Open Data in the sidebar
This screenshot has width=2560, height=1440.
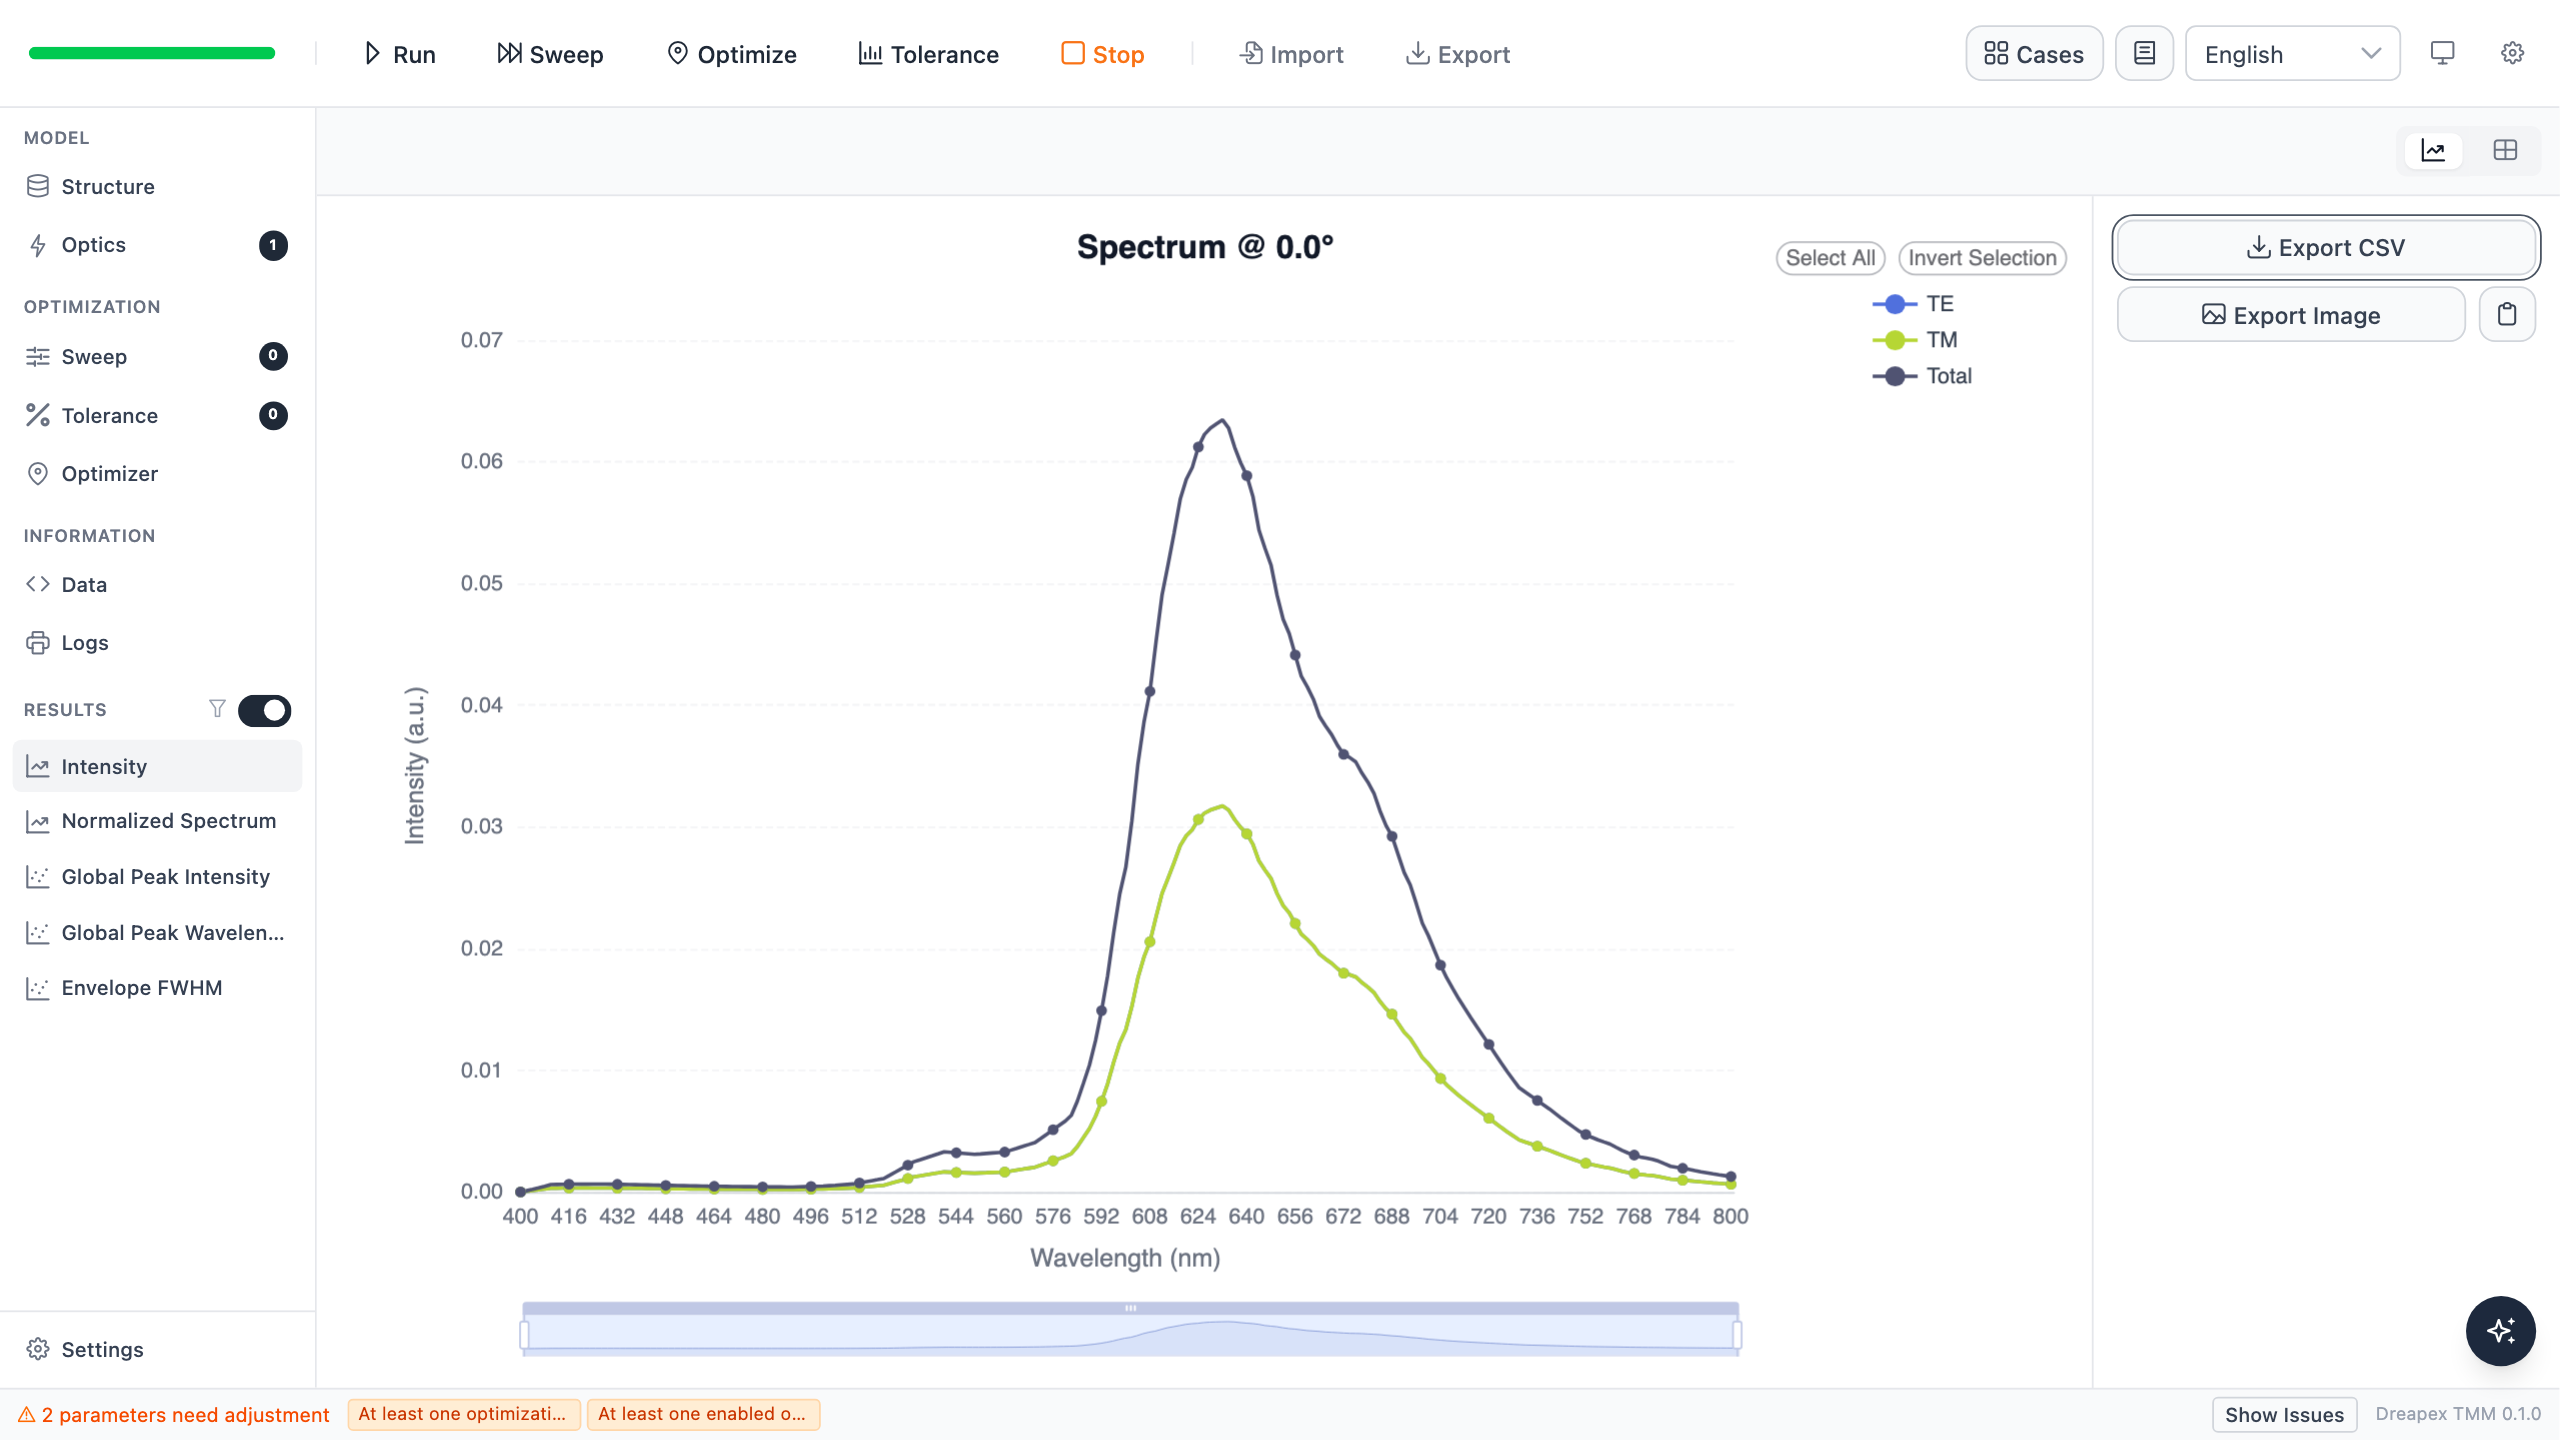pyautogui.click(x=157, y=585)
